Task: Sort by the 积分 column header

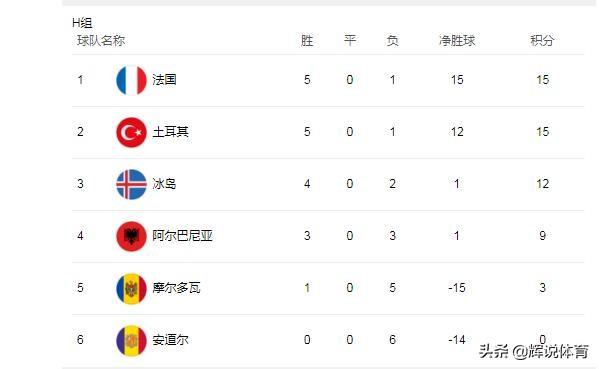Action: (542, 40)
